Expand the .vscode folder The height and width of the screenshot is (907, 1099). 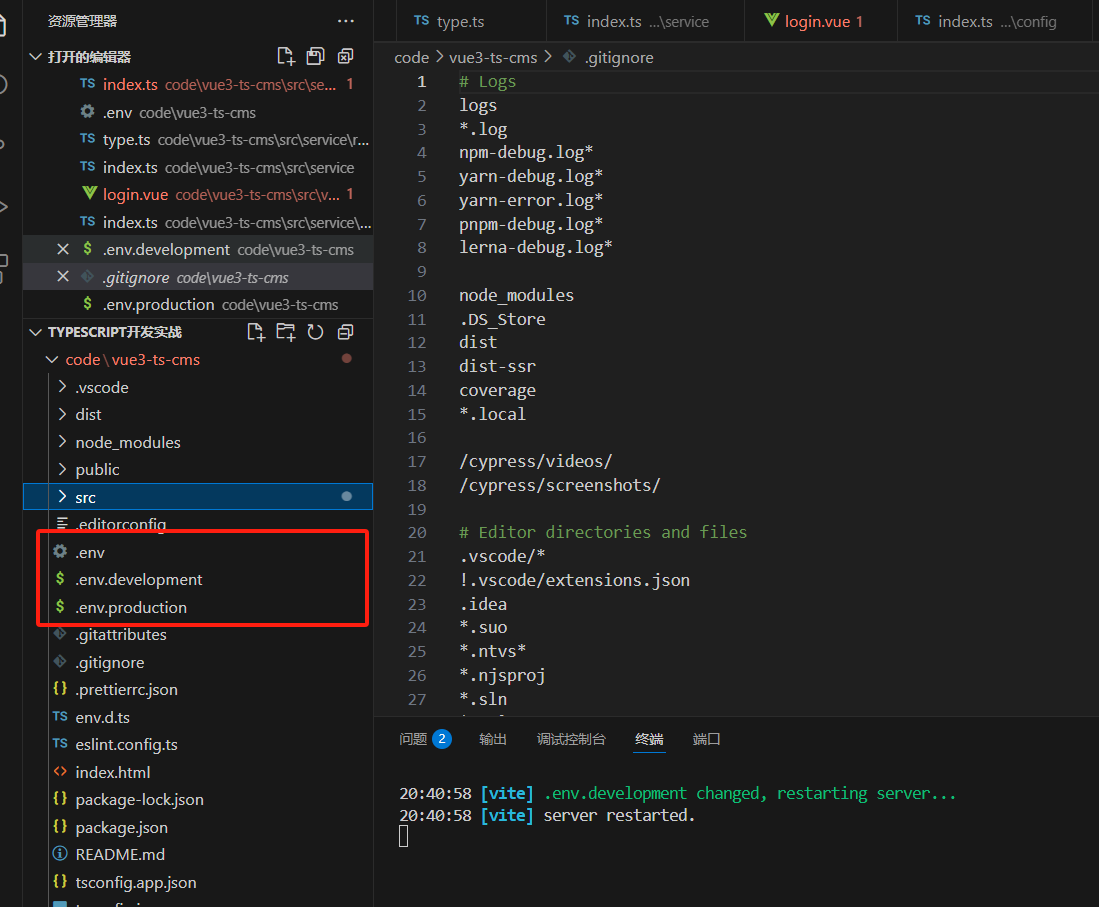pyautogui.click(x=62, y=387)
